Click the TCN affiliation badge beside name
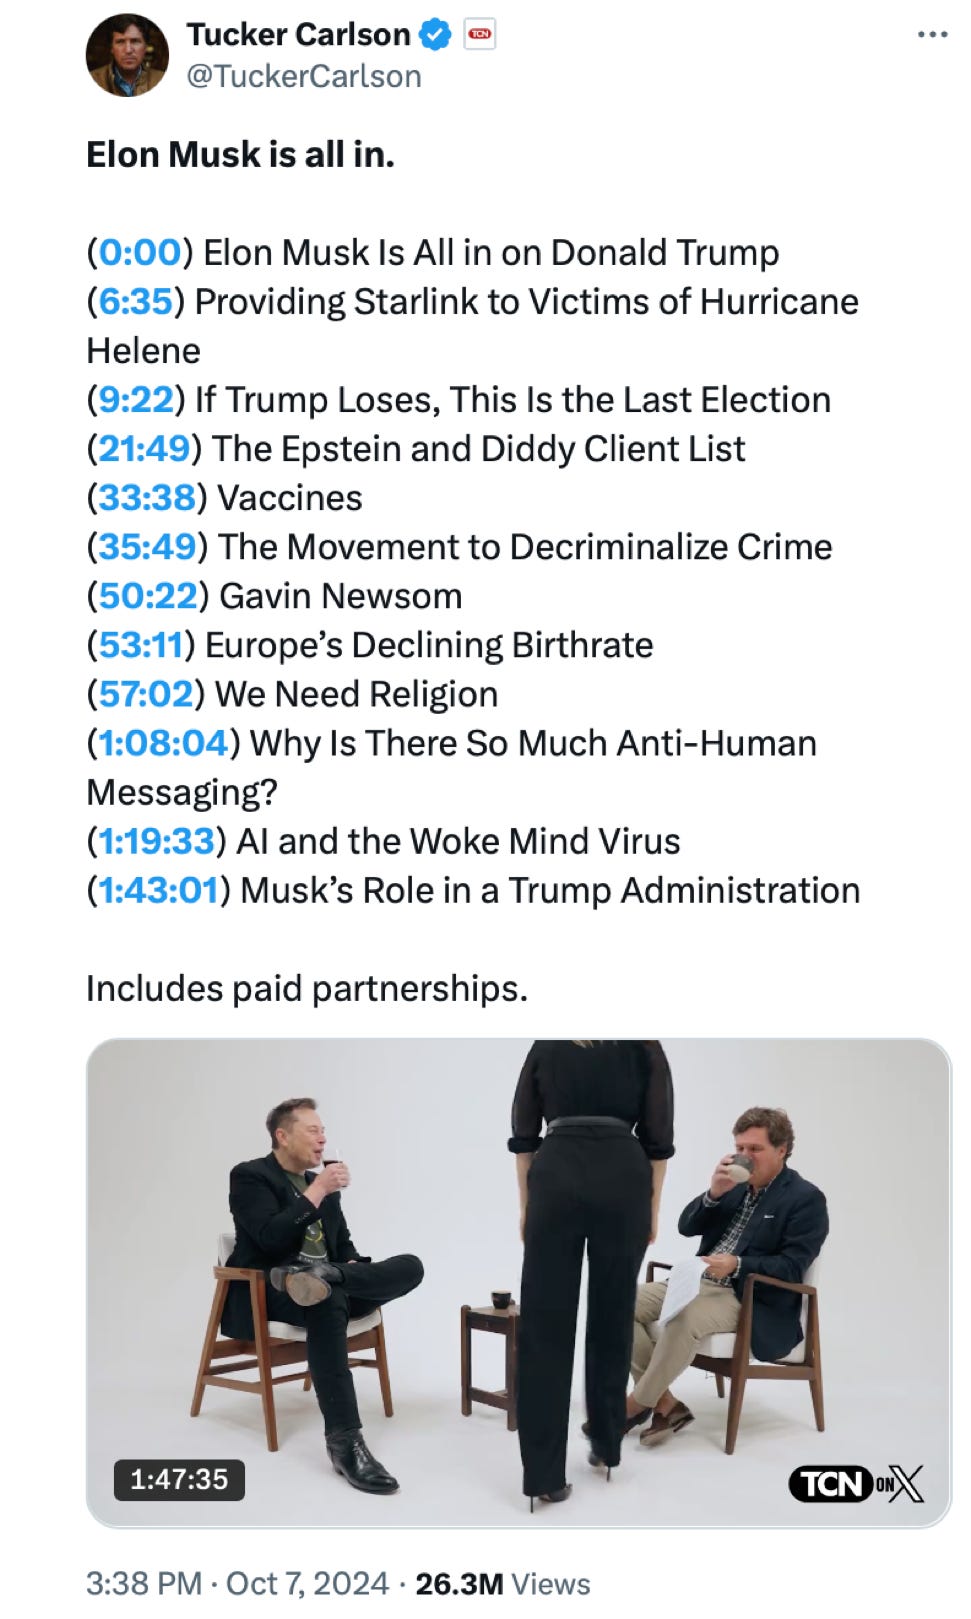 tap(480, 35)
